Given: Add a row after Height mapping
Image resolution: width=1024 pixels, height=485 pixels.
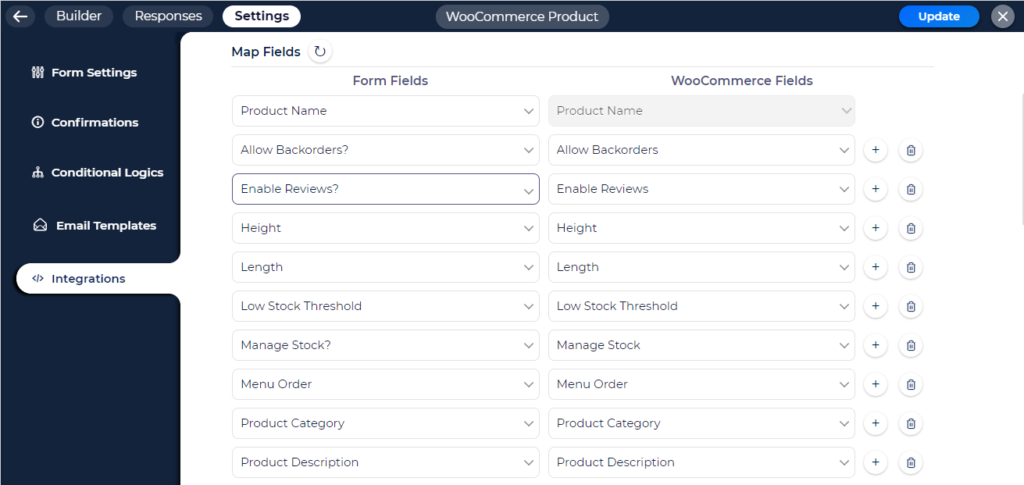Looking at the screenshot, I should (x=875, y=228).
